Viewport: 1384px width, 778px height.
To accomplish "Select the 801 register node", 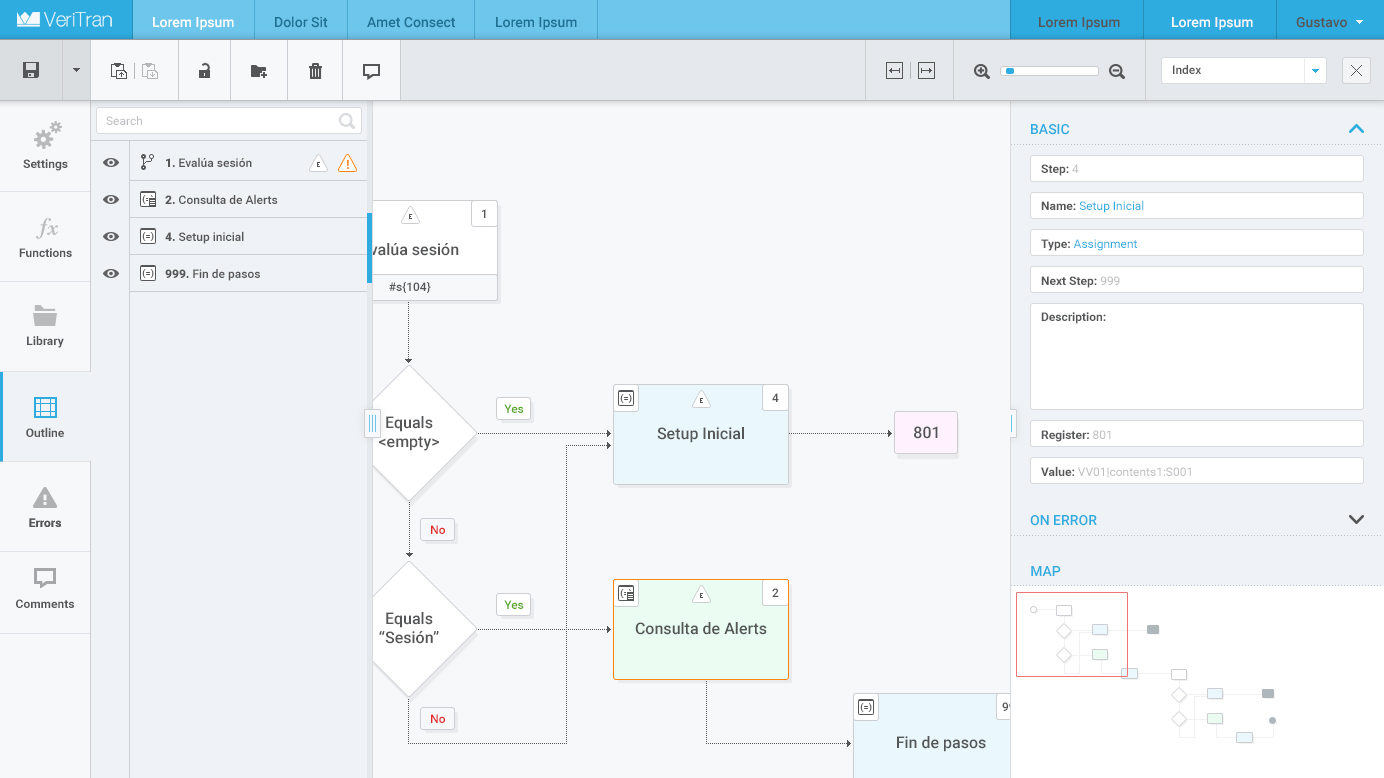I will [x=926, y=433].
